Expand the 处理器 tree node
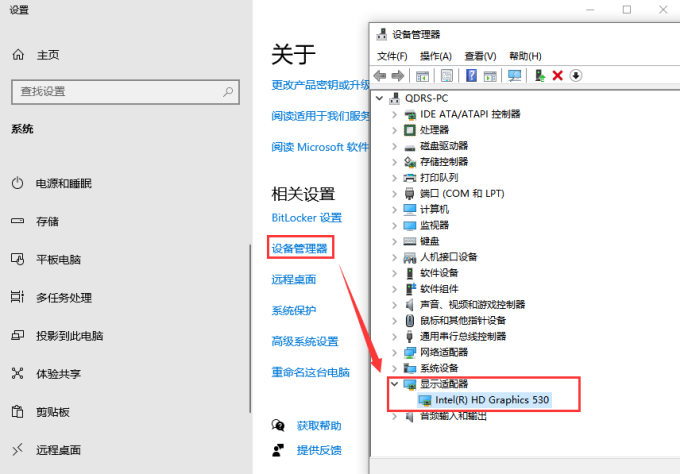This screenshot has width=680, height=474. coord(395,130)
